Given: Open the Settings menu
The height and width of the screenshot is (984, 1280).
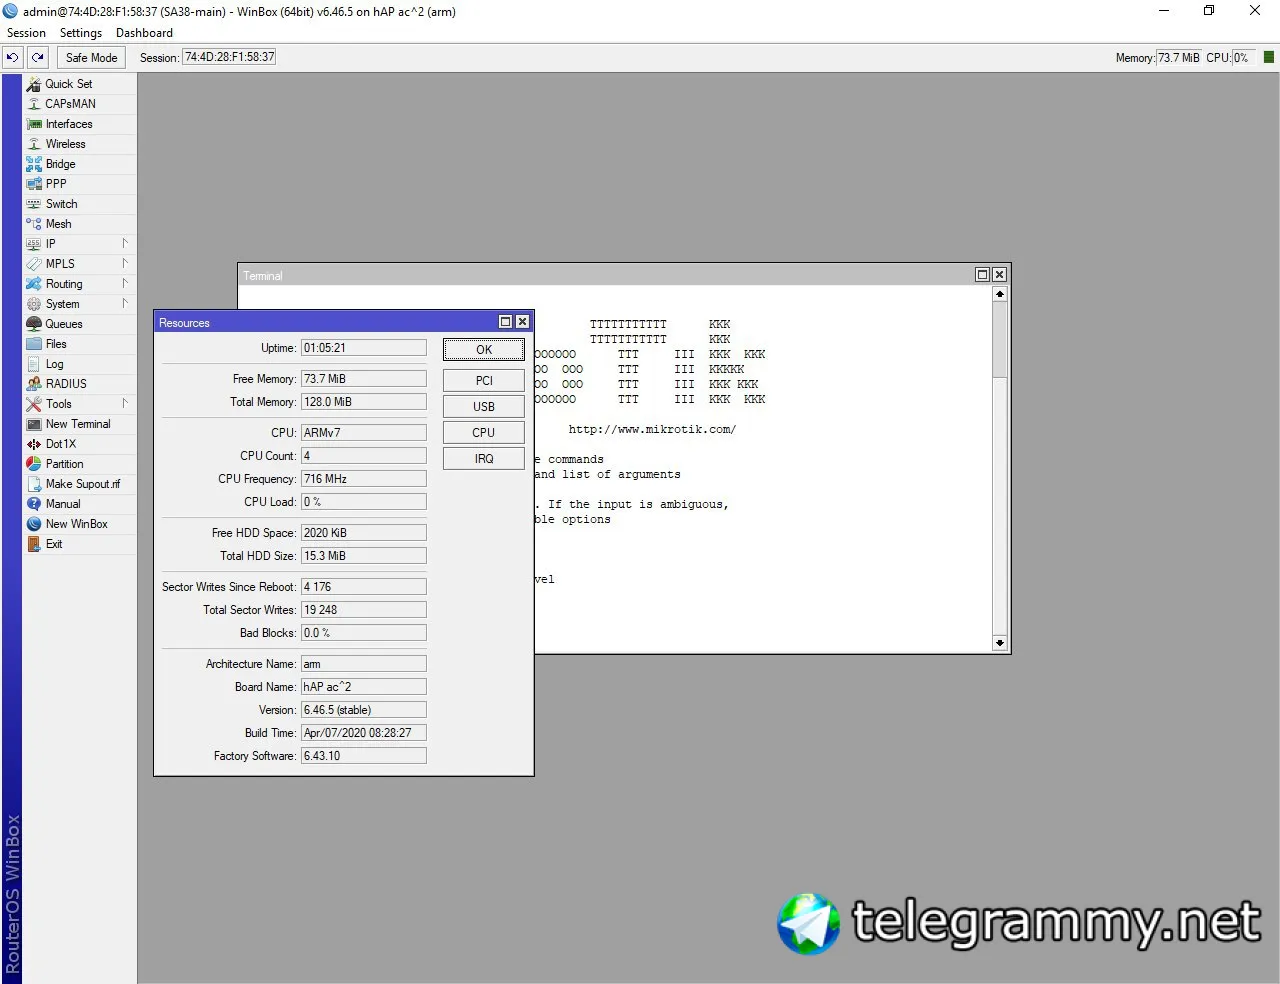Looking at the screenshot, I should [81, 33].
